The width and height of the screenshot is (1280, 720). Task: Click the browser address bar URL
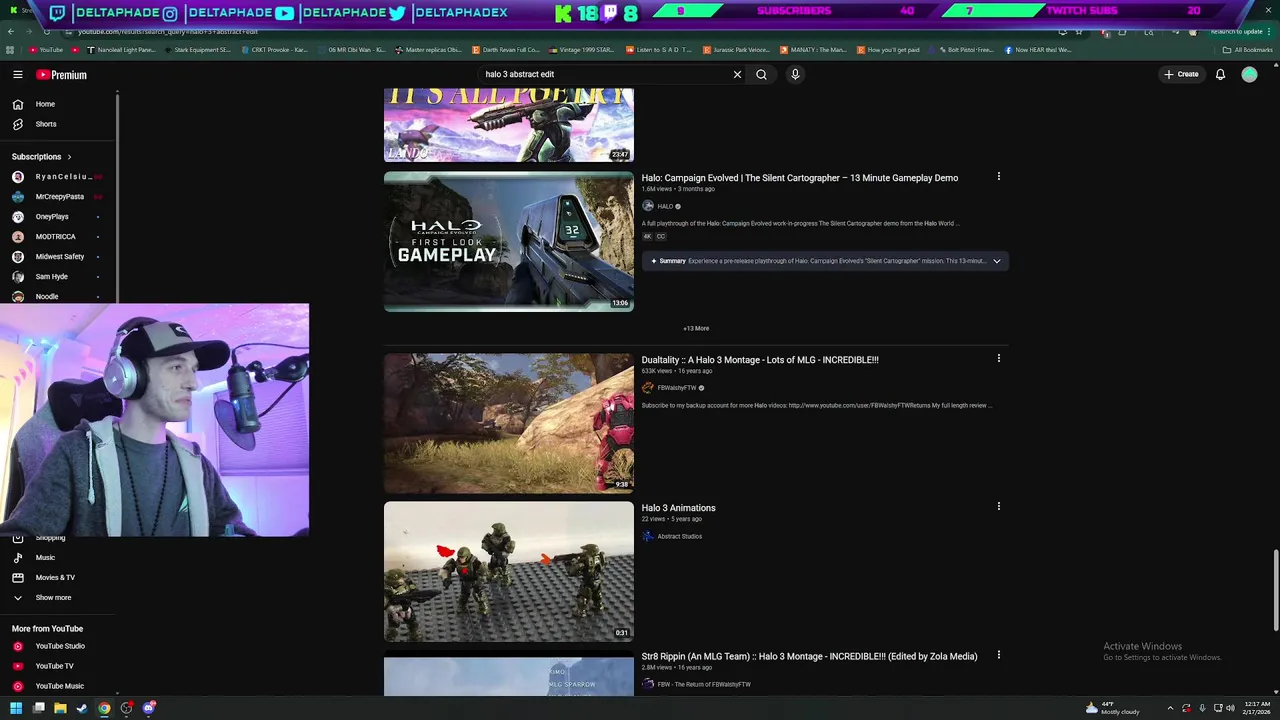tap(168, 32)
